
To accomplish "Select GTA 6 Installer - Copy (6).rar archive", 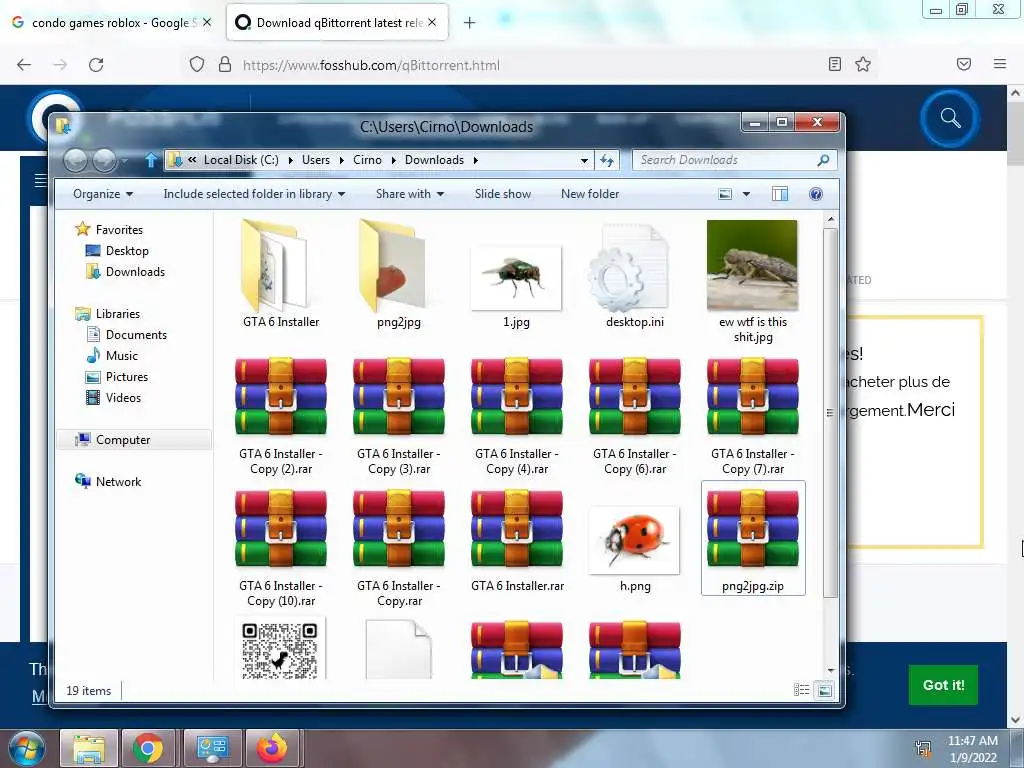I will (635, 396).
